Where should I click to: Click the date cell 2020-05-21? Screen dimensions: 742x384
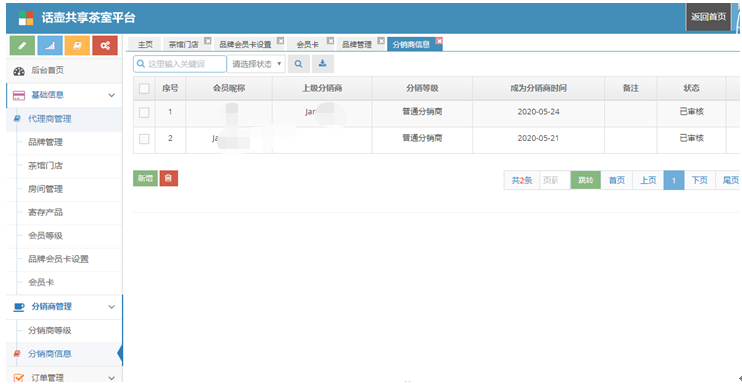click(539, 139)
